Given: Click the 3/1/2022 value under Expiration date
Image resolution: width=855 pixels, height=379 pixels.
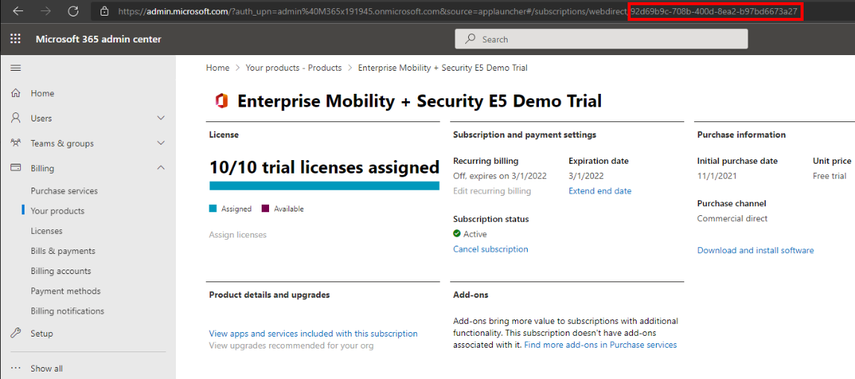Looking at the screenshot, I should click(585, 176).
